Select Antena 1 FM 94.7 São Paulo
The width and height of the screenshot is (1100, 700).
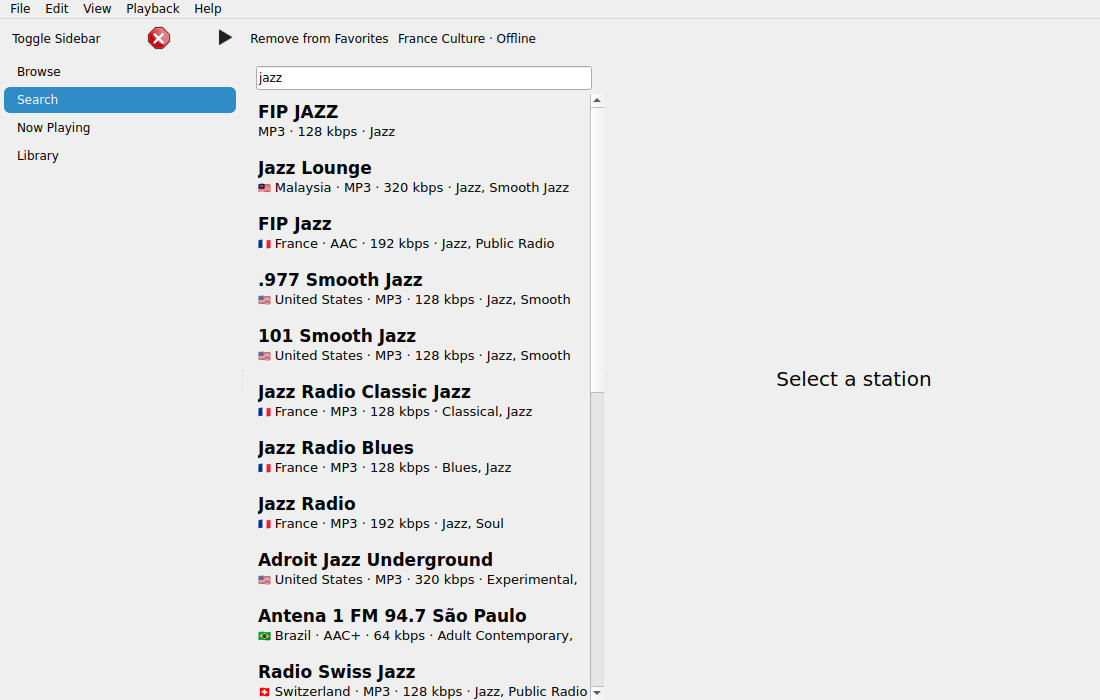click(x=423, y=626)
